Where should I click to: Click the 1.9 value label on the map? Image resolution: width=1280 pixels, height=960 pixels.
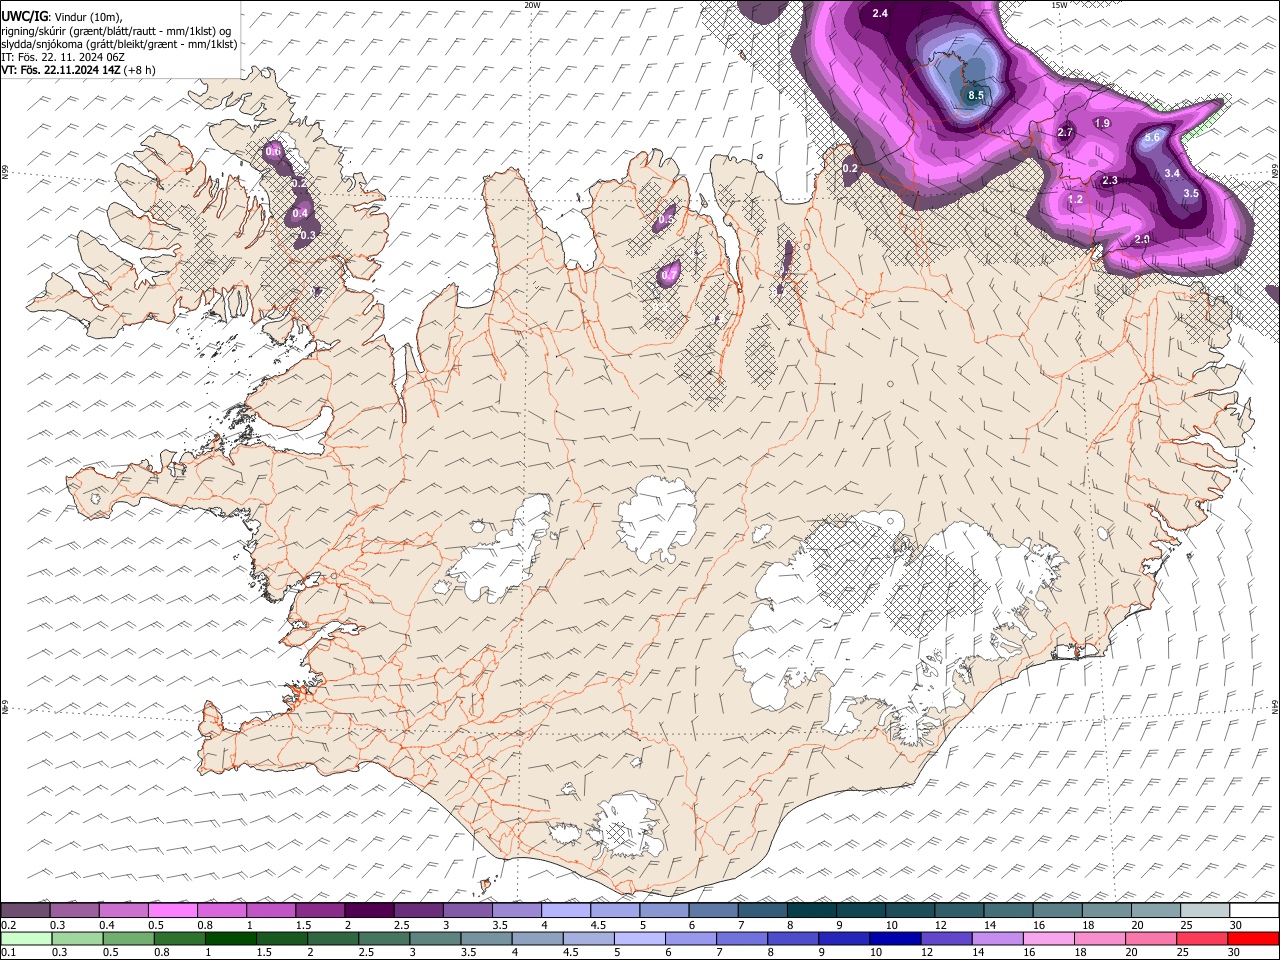click(1102, 123)
